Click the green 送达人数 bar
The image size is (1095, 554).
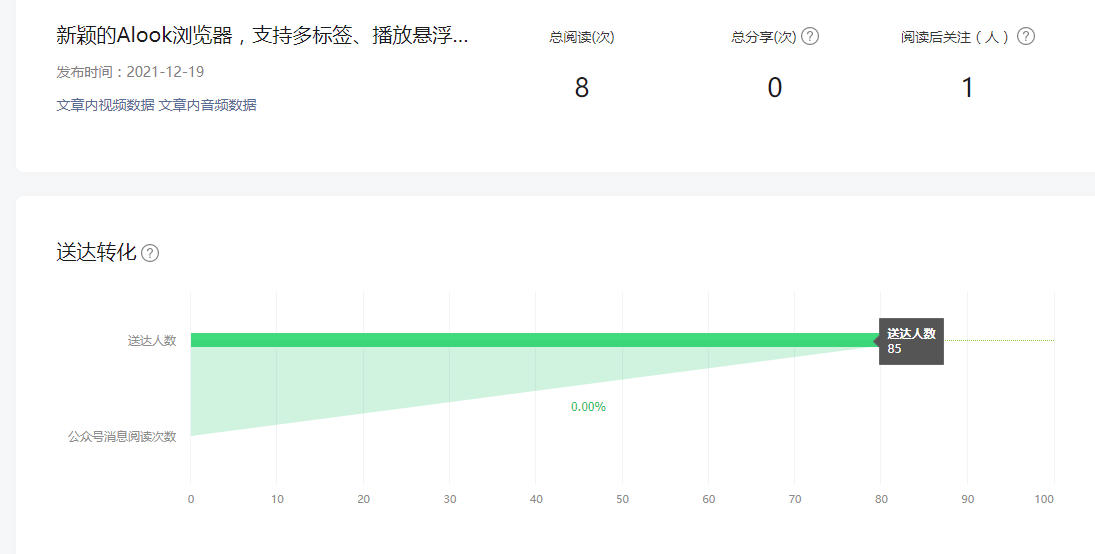(534, 340)
